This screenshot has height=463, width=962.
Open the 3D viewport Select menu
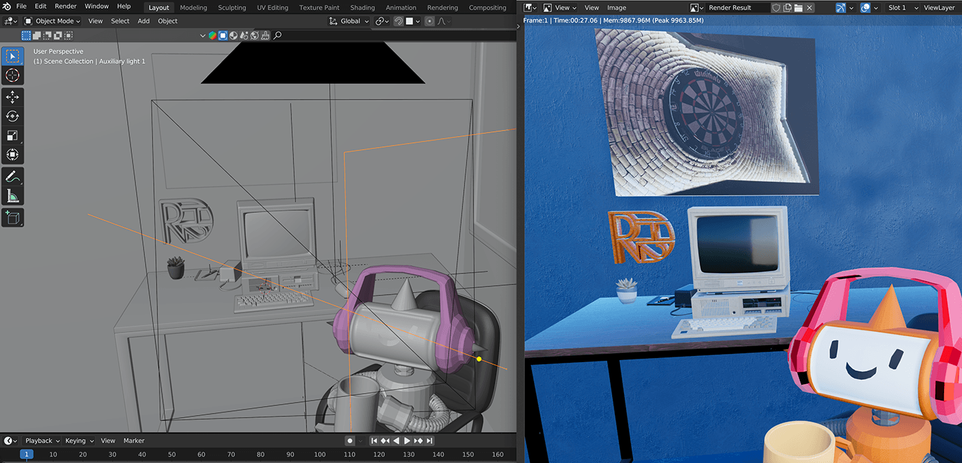point(120,21)
